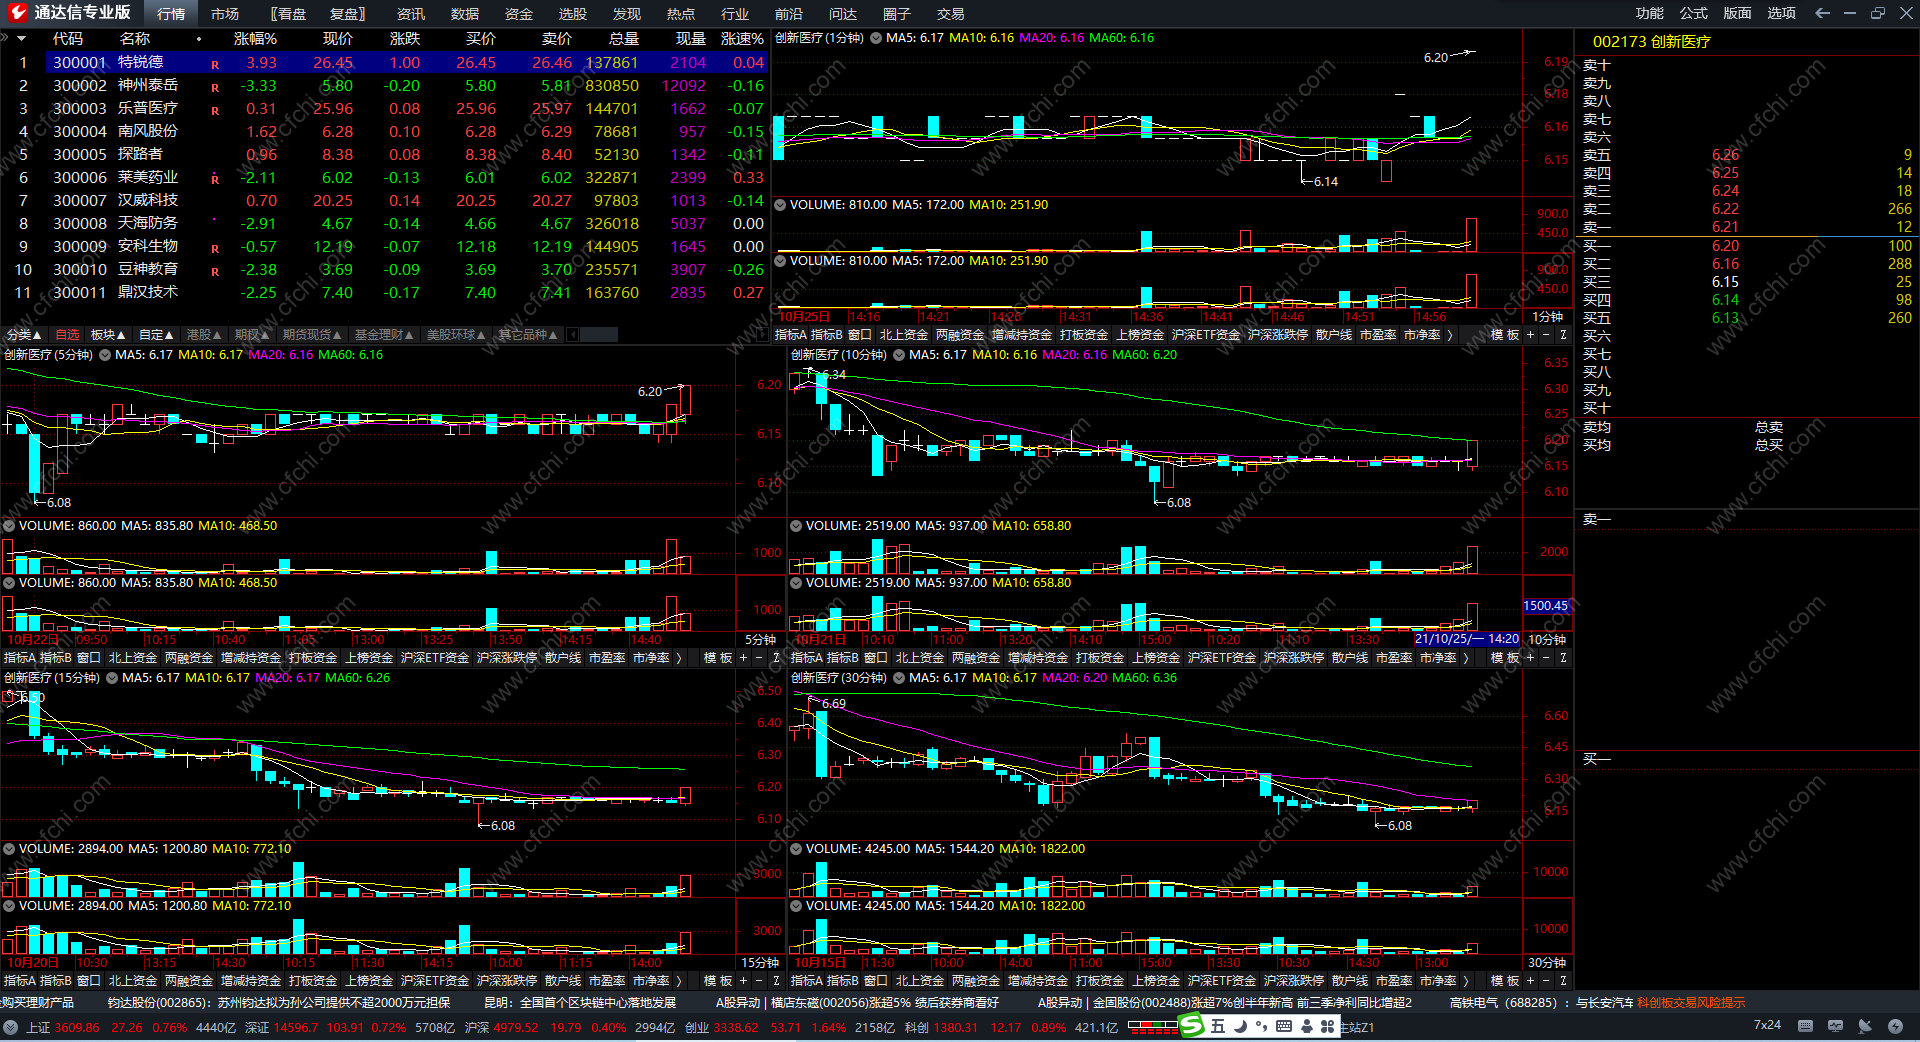Click the 通达信 red logo icon
1920x1042 pixels.
point(17,13)
